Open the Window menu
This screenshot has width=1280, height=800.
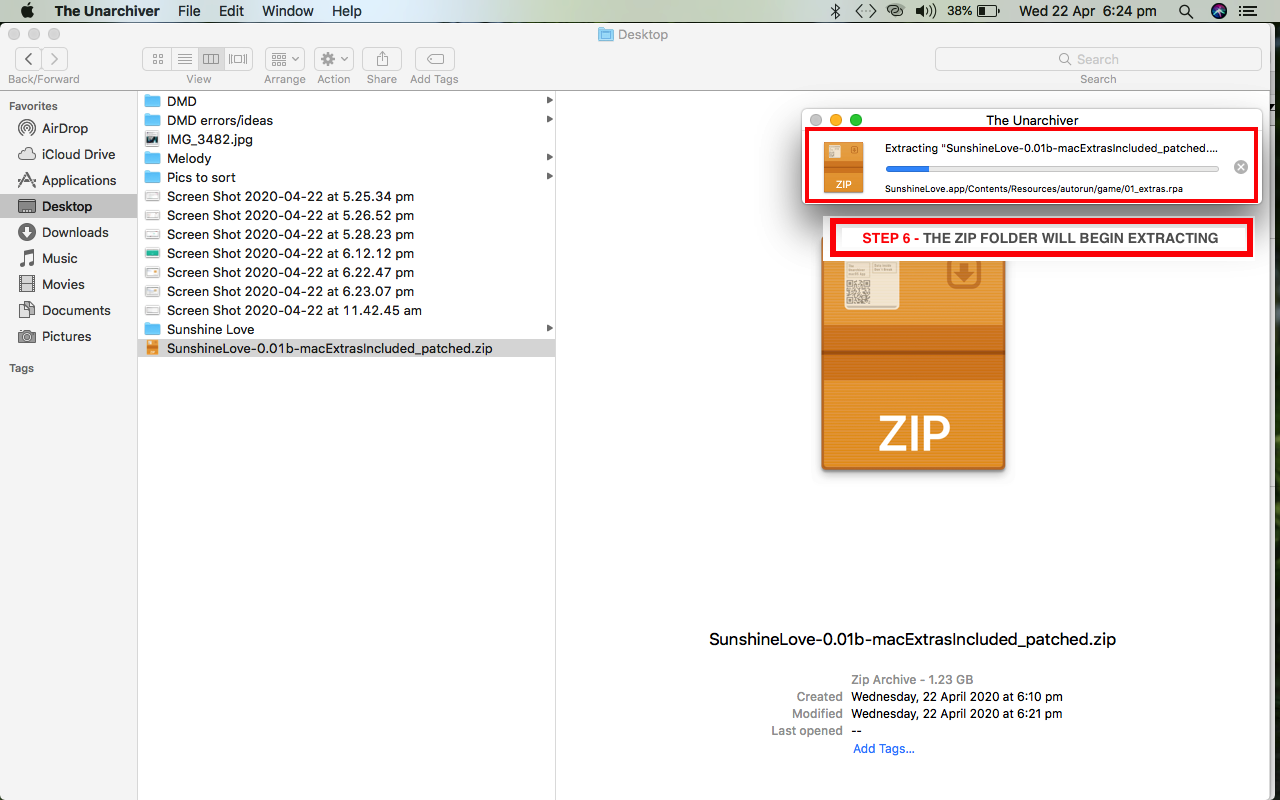pyautogui.click(x=288, y=11)
